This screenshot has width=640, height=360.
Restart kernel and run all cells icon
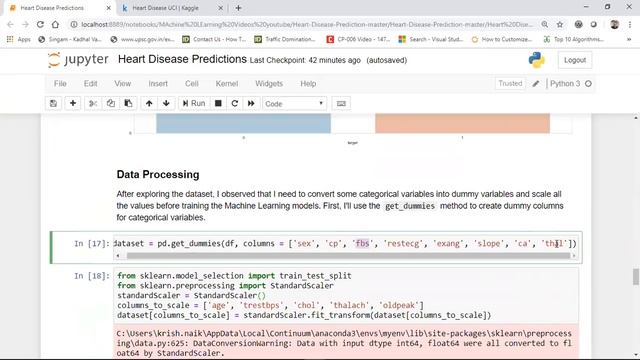(x=251, y=104)
